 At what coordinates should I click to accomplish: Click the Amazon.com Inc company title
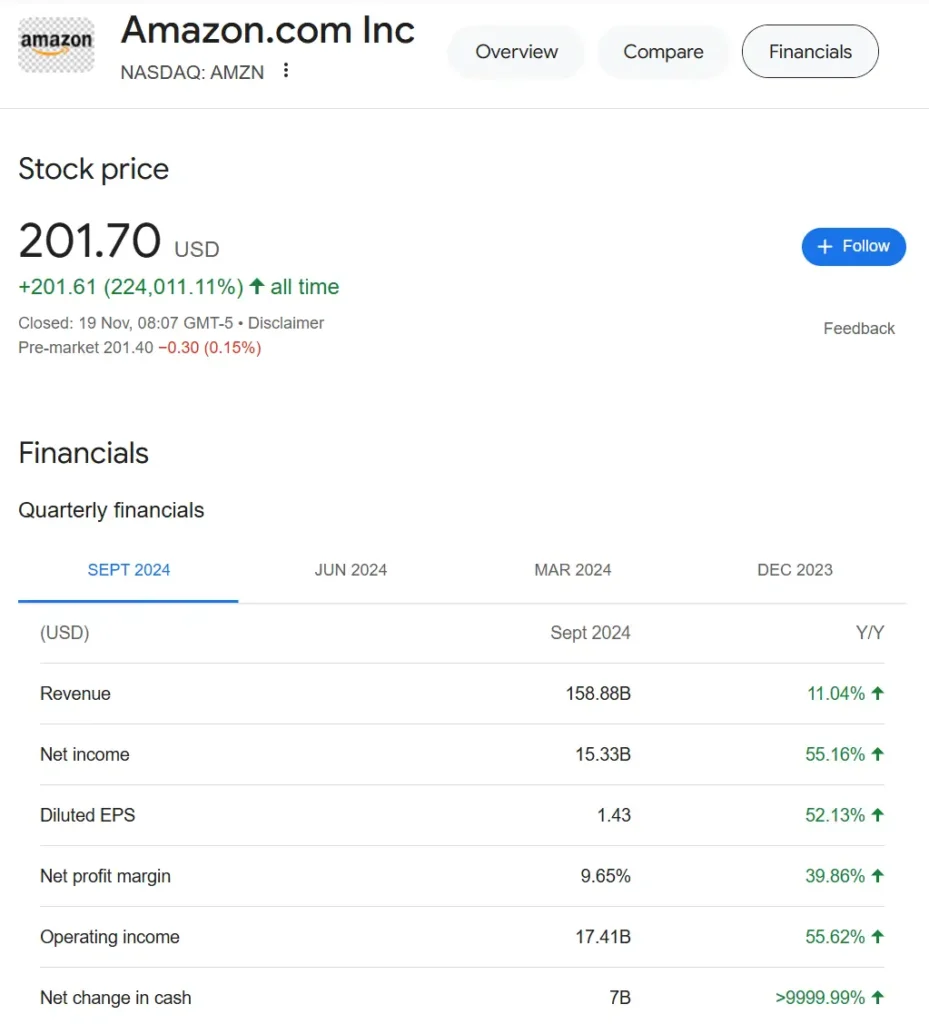click(x=268, y=30)
